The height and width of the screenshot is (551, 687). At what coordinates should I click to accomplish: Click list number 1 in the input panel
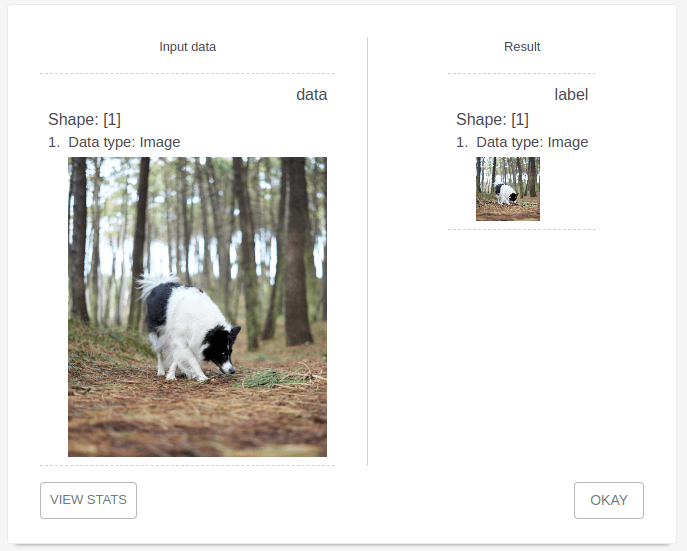(x=53, y=142)
